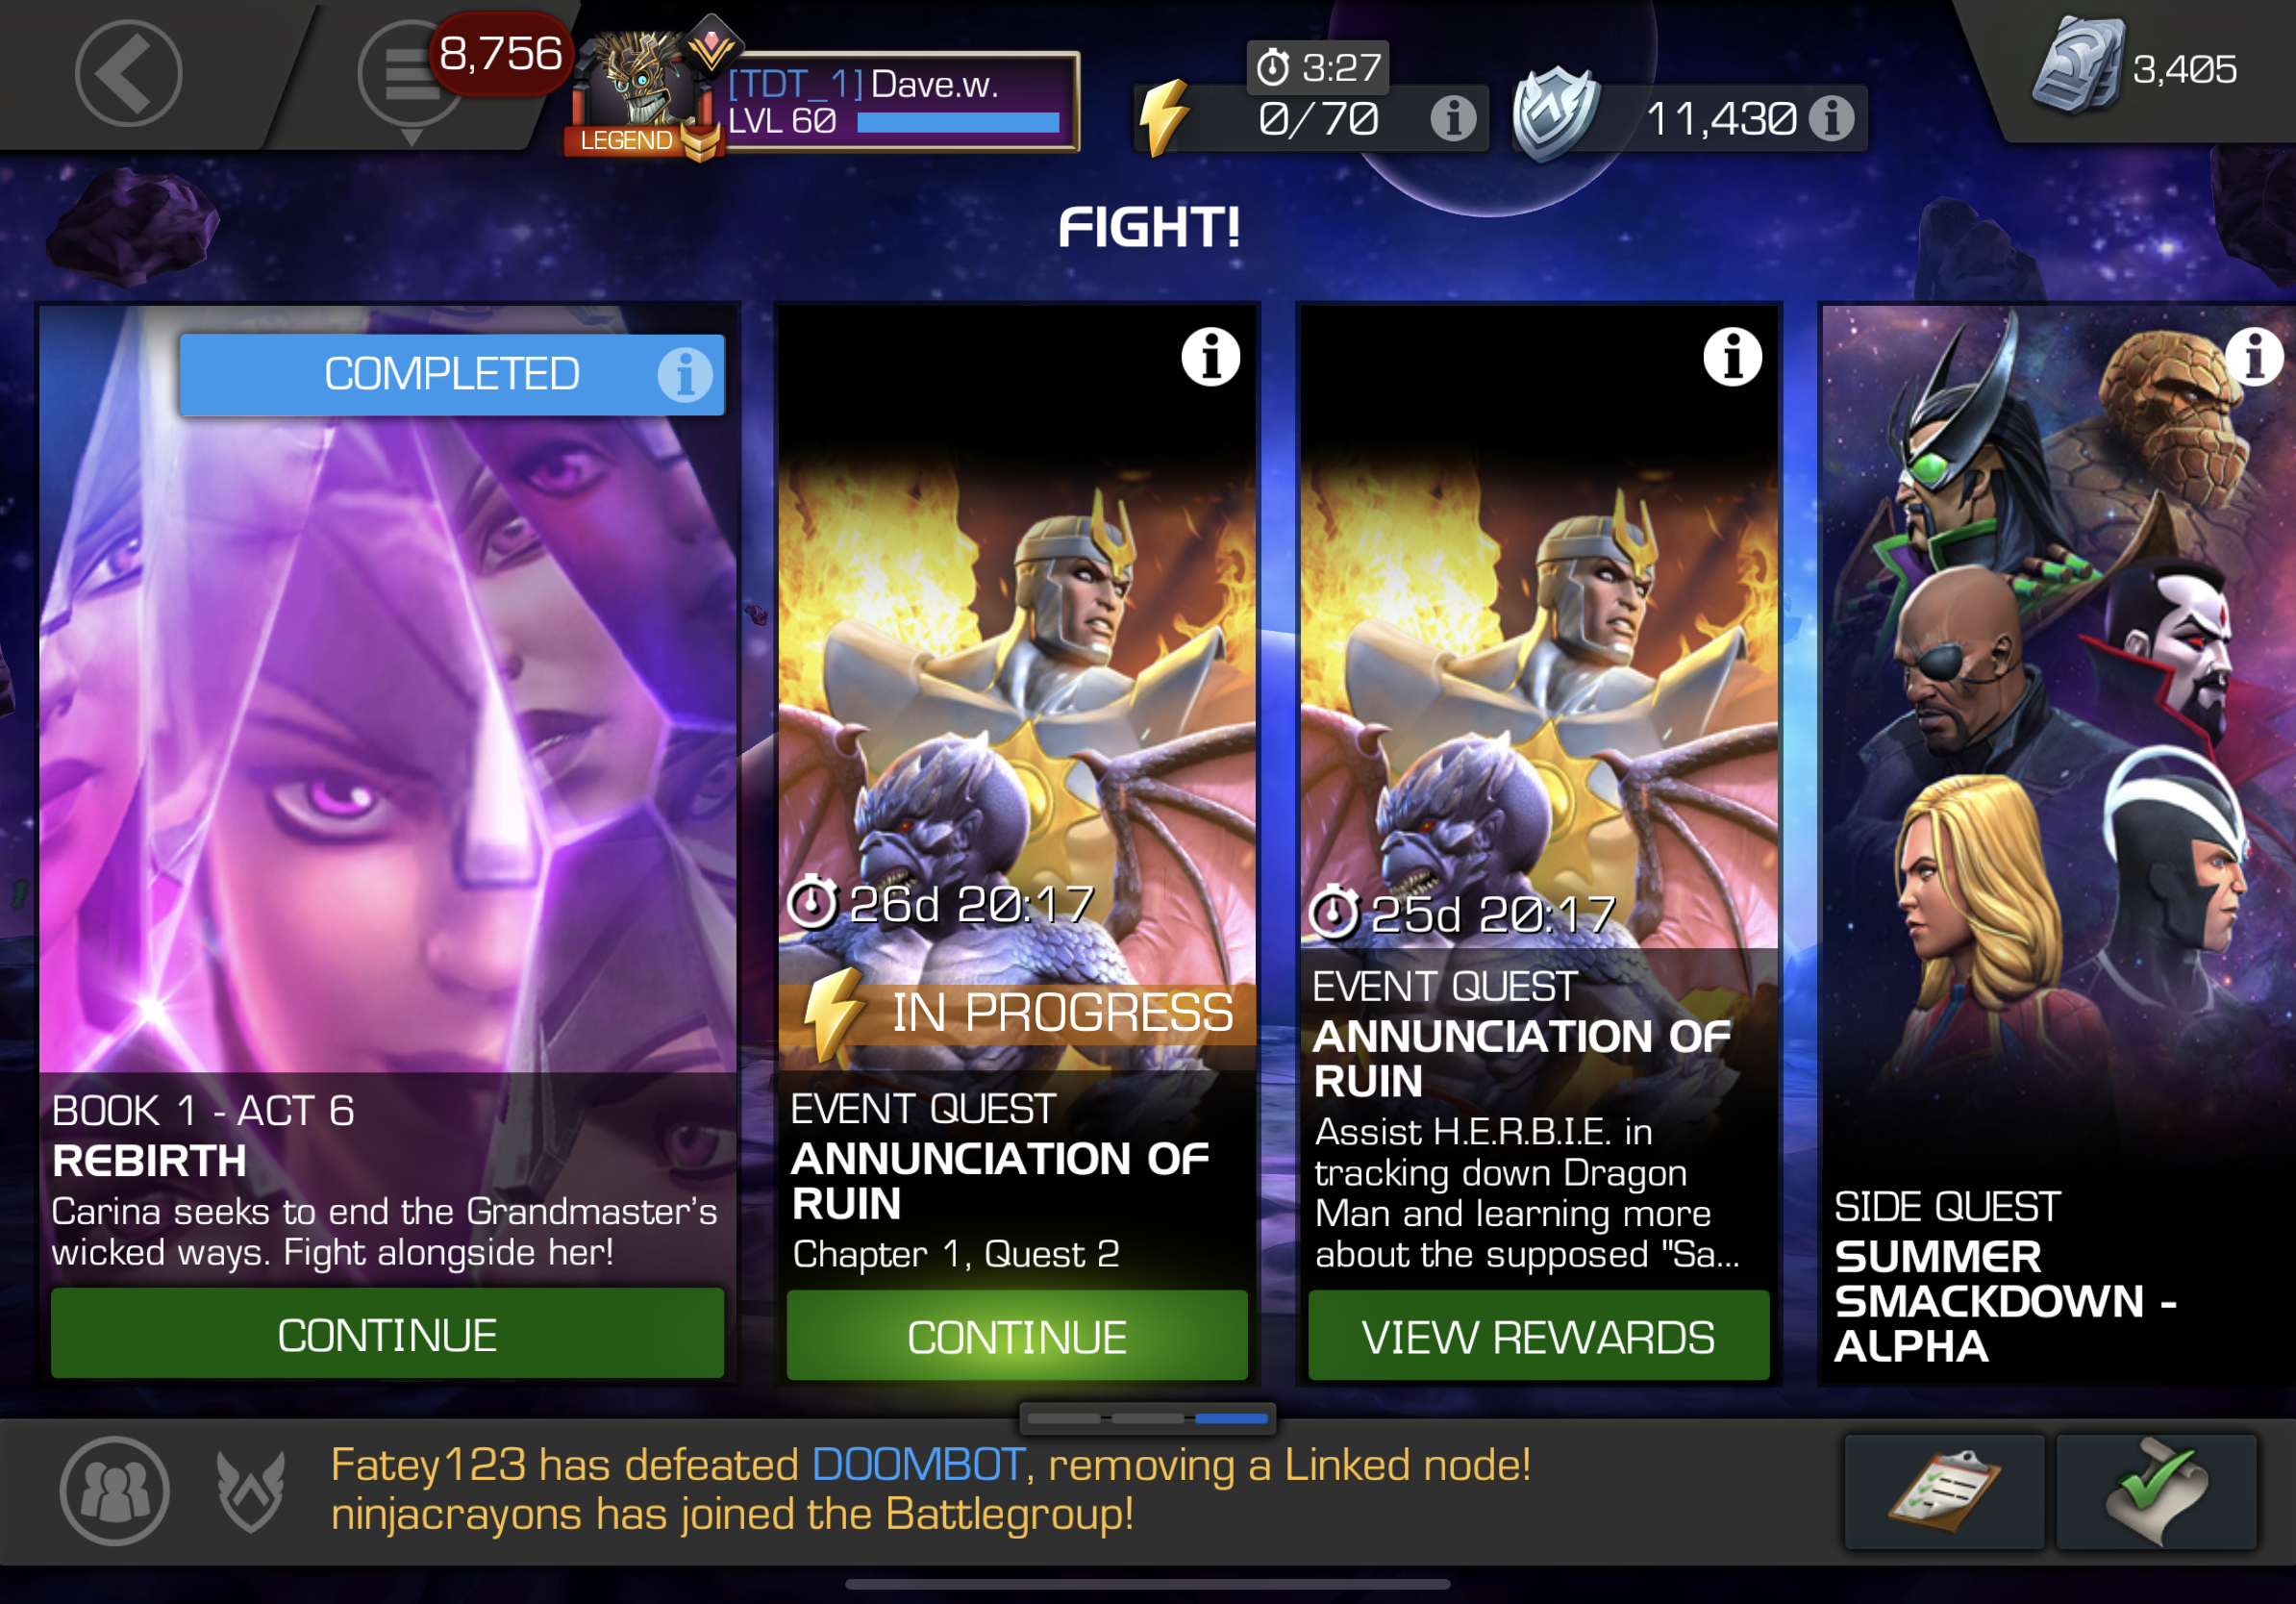This screenshot has height=1604, width=2296.
Task: Show energy info next to 0/70
Action: point(1453,118)
